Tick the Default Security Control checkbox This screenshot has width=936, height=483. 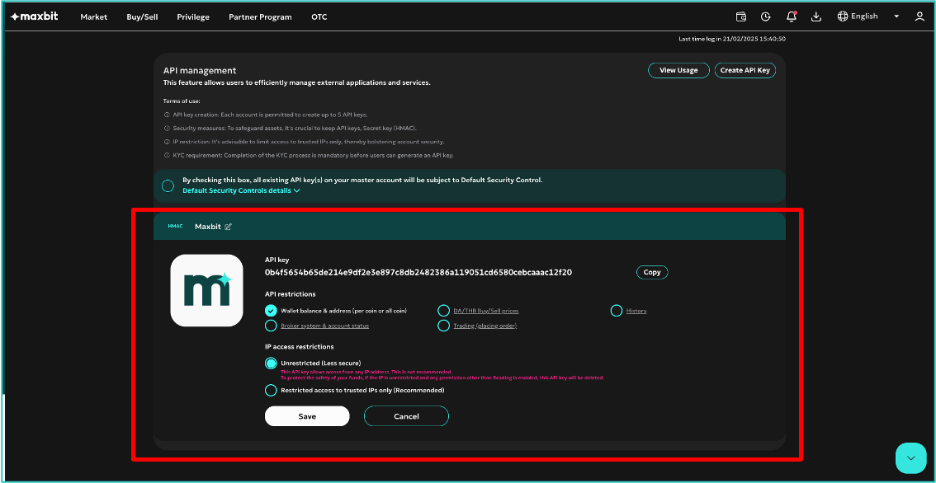click(x=168, y=185)
